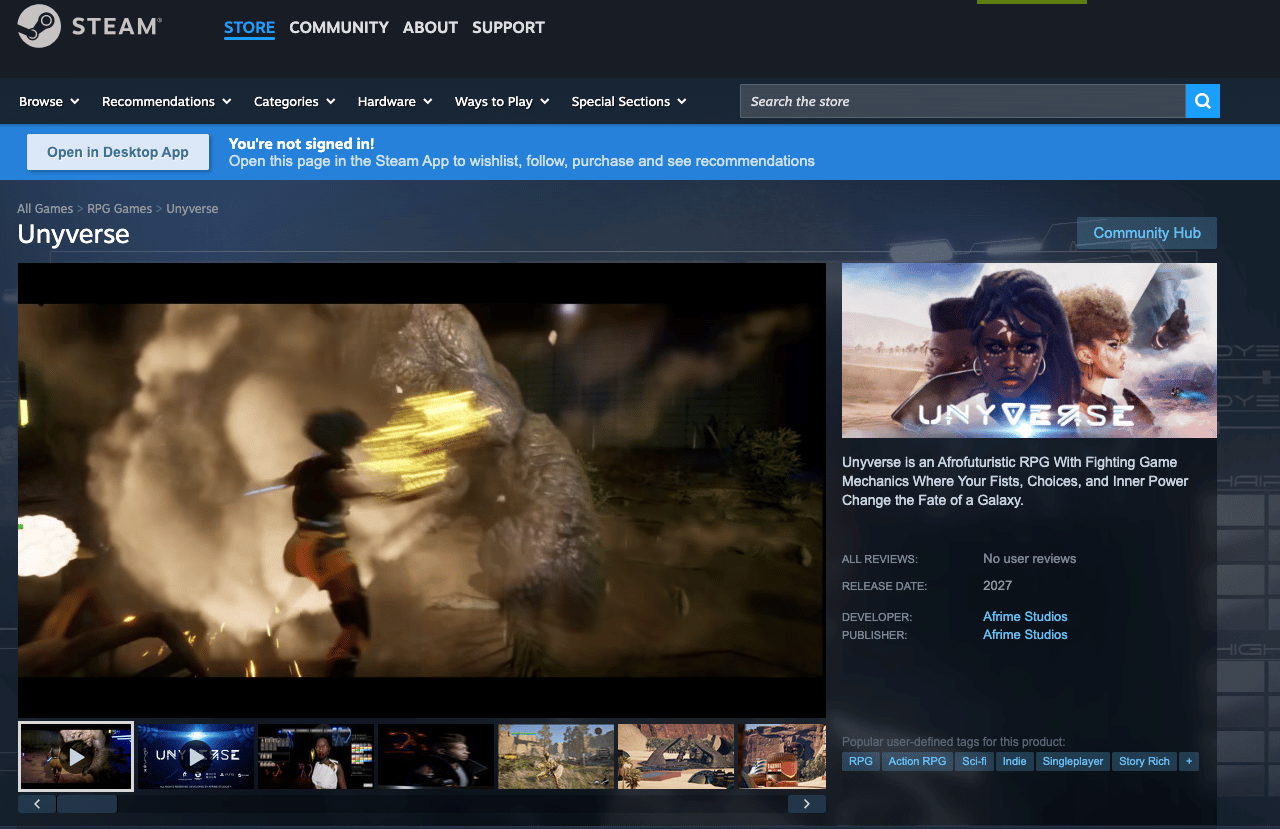Click the 'You're not signed in!' notice
The image size is (1280, 829).
(301, 143)
